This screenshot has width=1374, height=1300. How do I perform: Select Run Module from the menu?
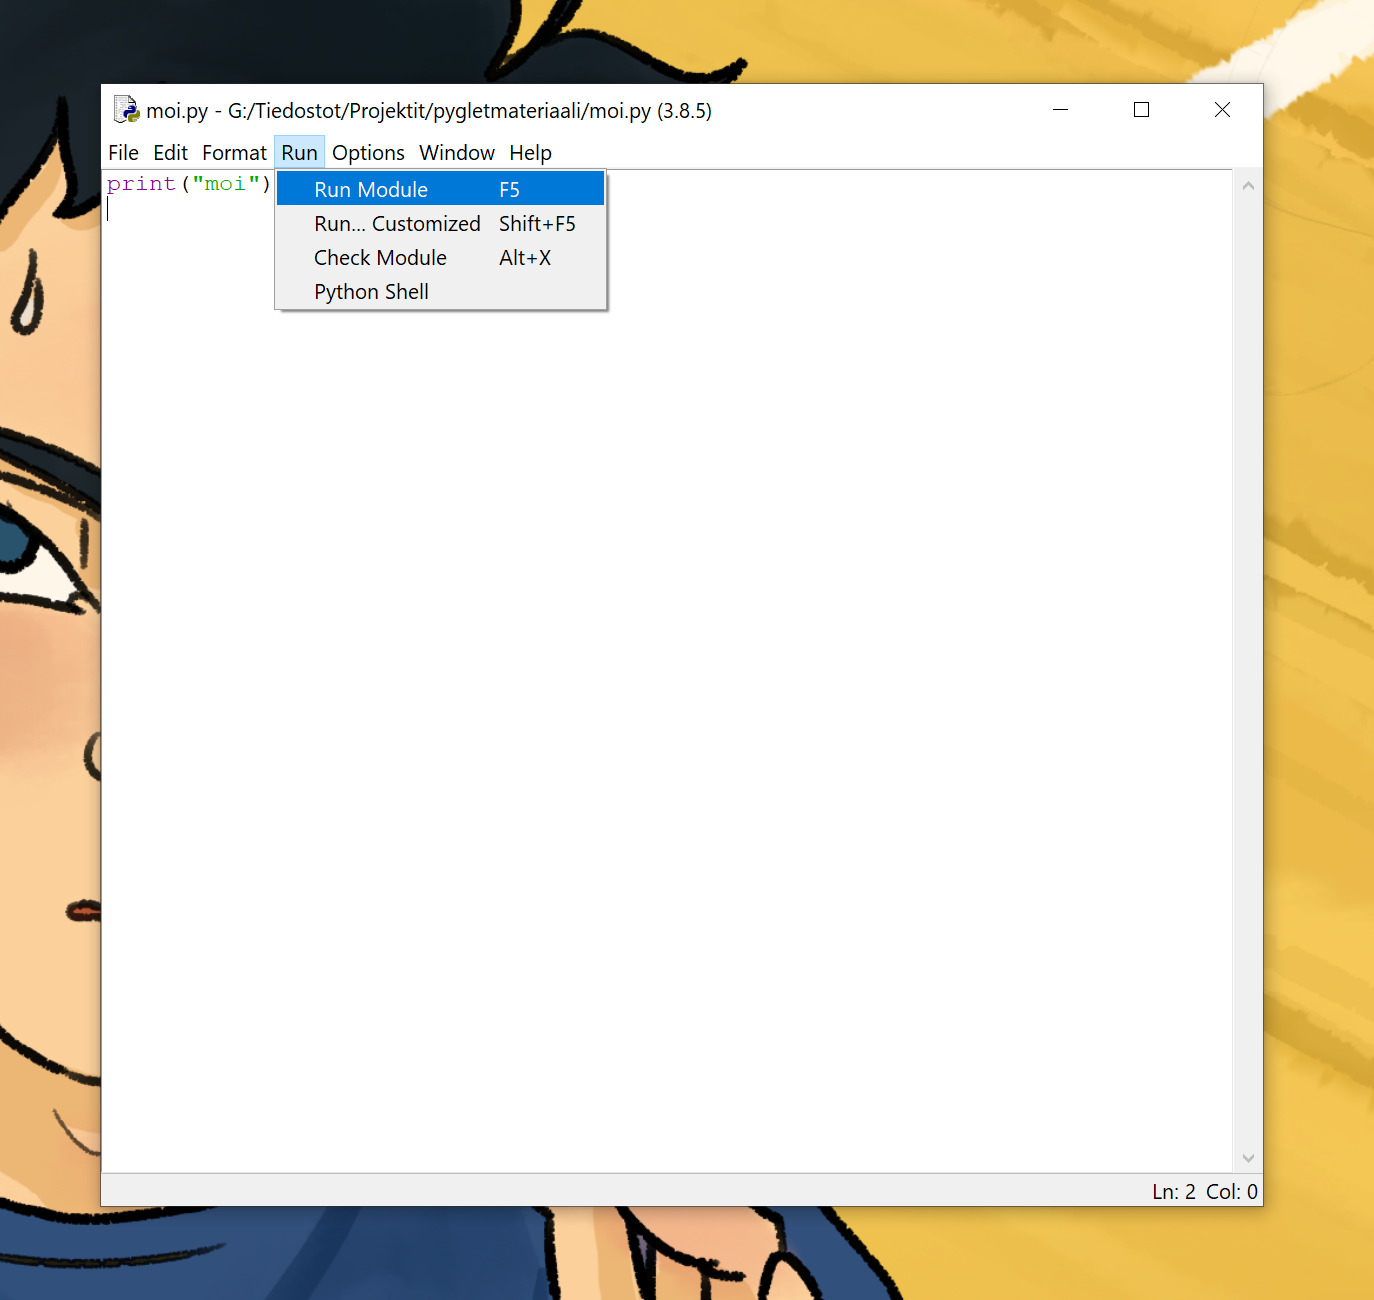(440, 189)
